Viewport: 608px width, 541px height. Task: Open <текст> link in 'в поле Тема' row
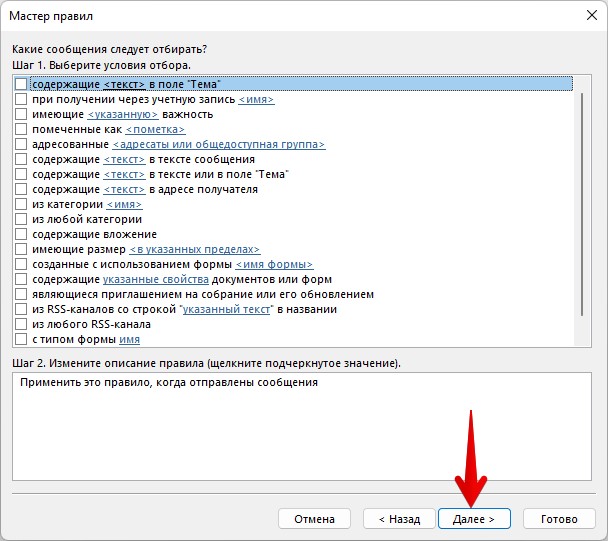click(x=124, y=84)
